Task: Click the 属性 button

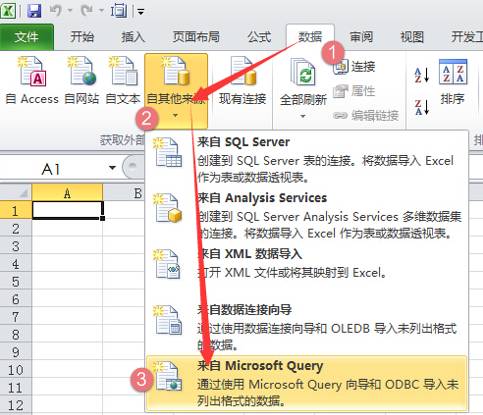Action: click(x=355, y=91)
